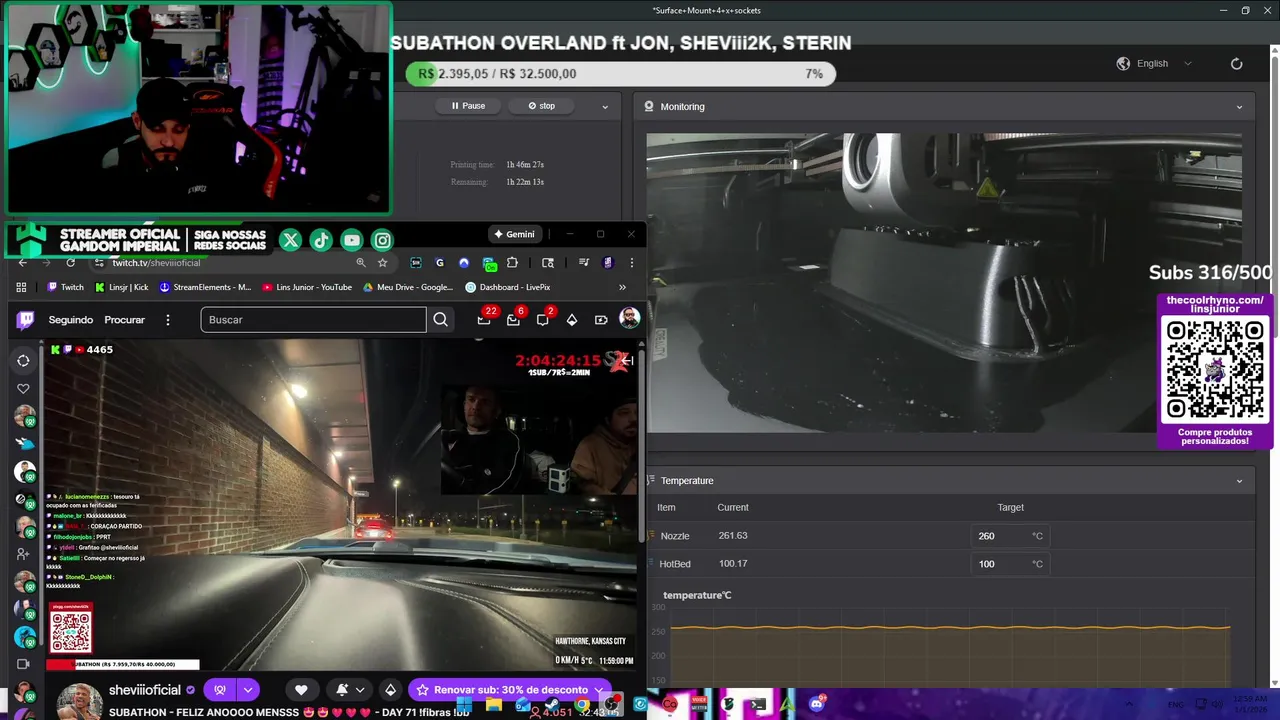Toggle the follow heart button for sheviiioficial

tap(301, 690)
